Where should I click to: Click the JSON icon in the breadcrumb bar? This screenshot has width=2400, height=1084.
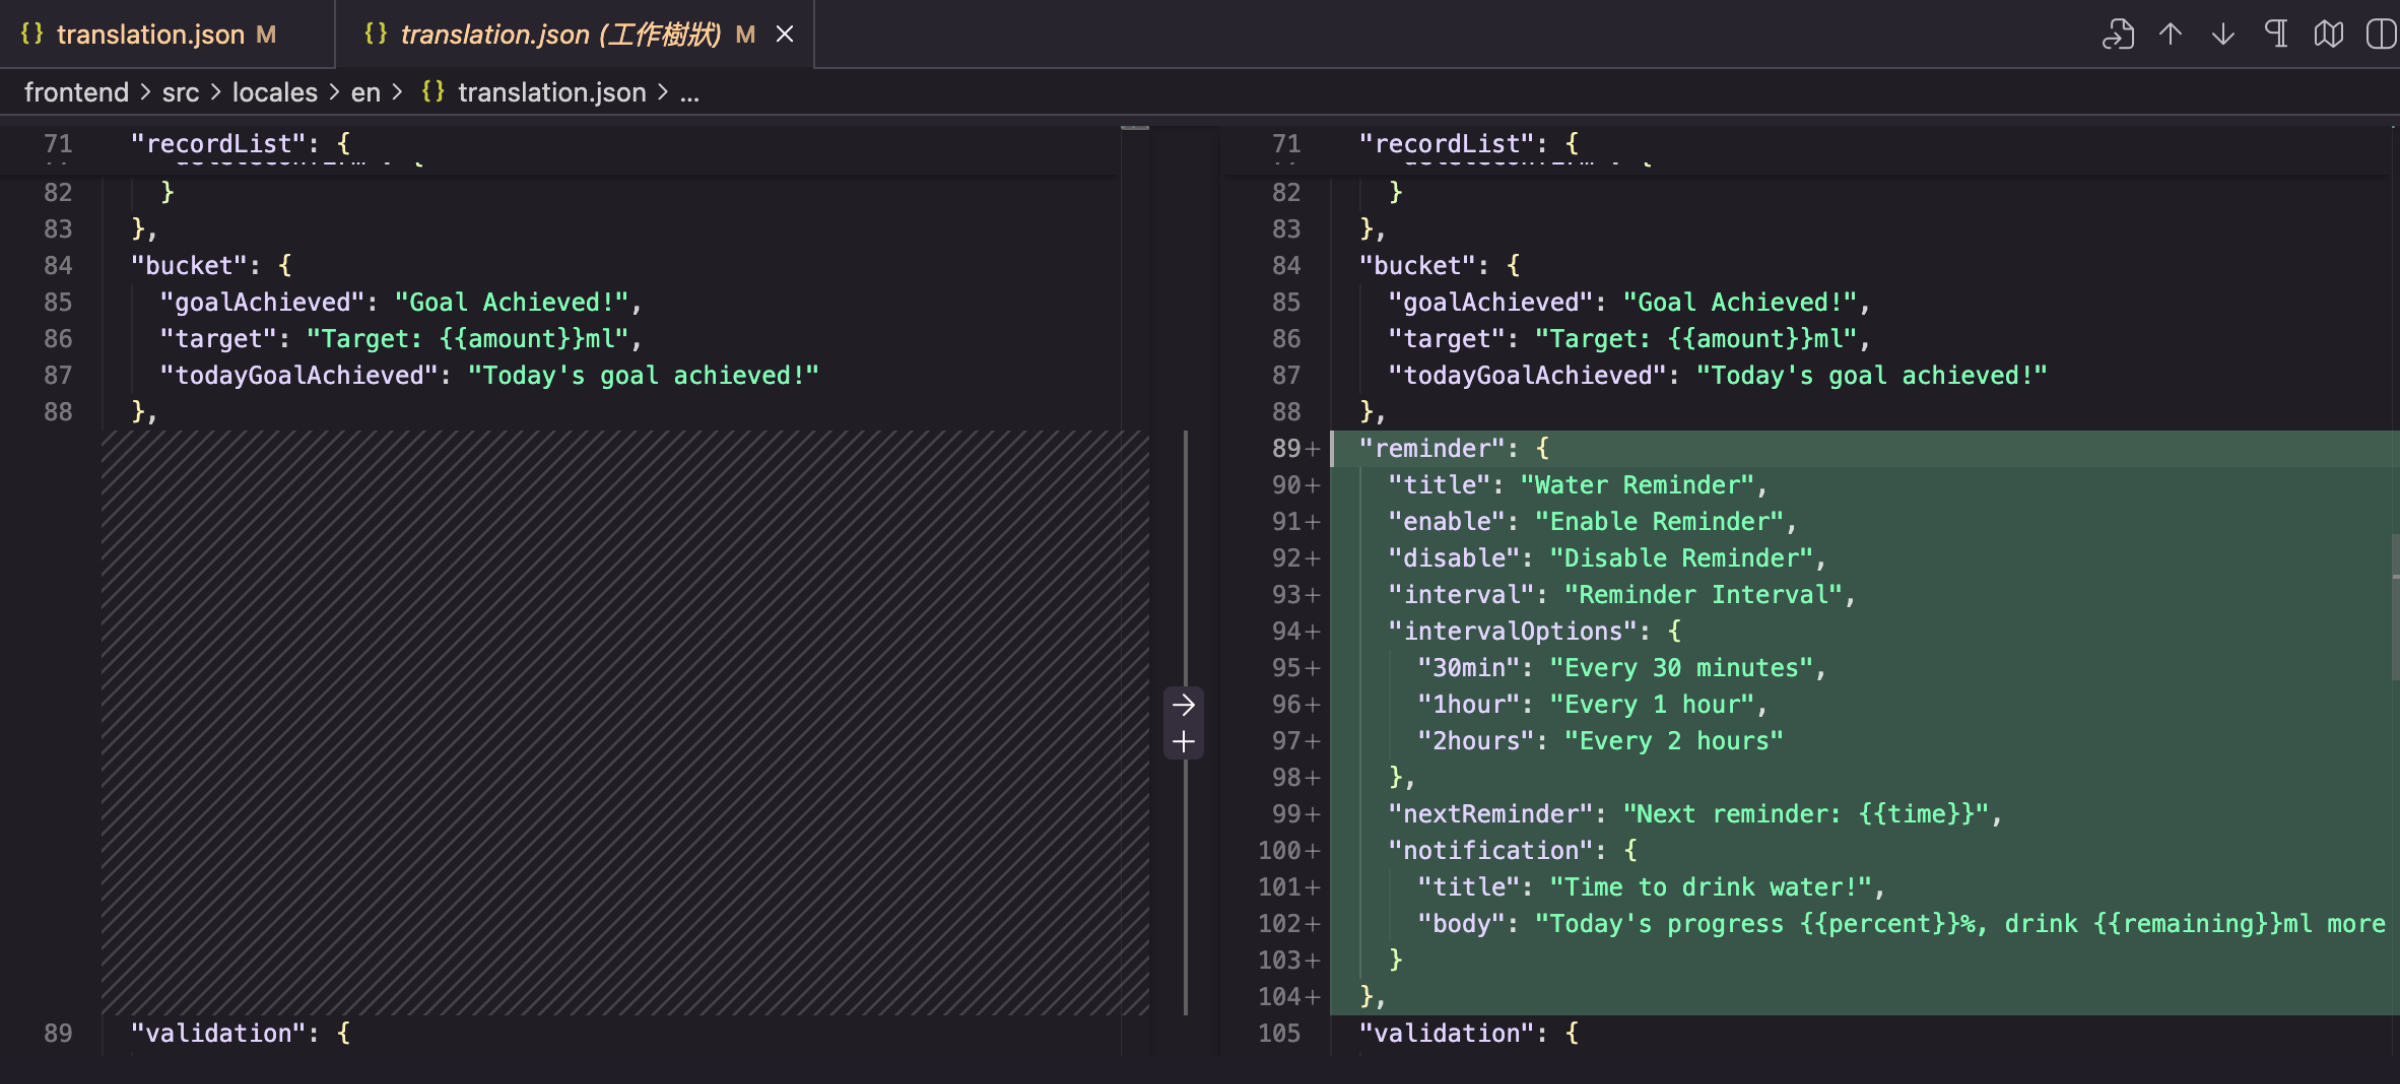433,92
